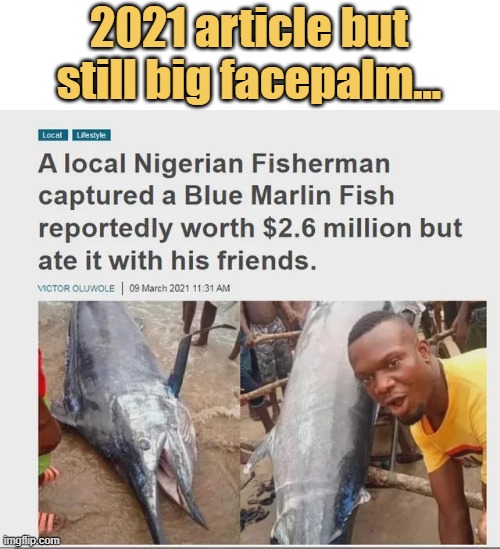Click the man's face in right photo
This screenshot has height=549, width=500.
(x=390, y=373)
